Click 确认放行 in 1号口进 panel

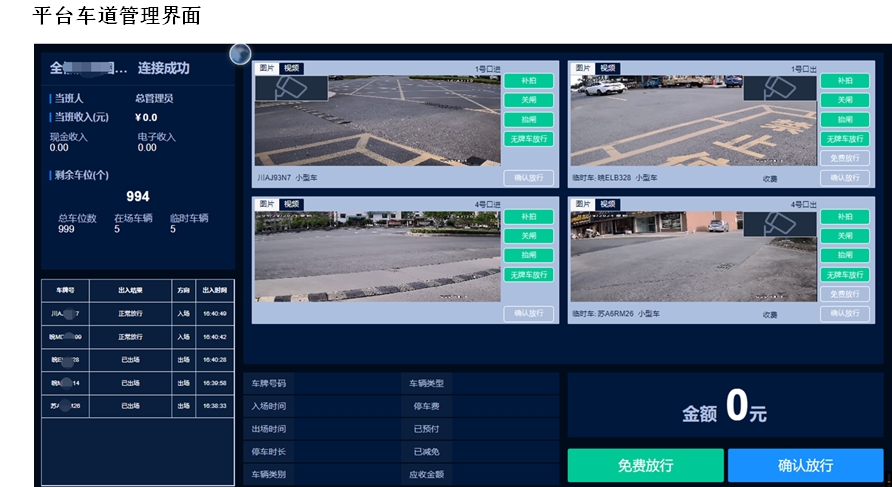pos(528,178)
